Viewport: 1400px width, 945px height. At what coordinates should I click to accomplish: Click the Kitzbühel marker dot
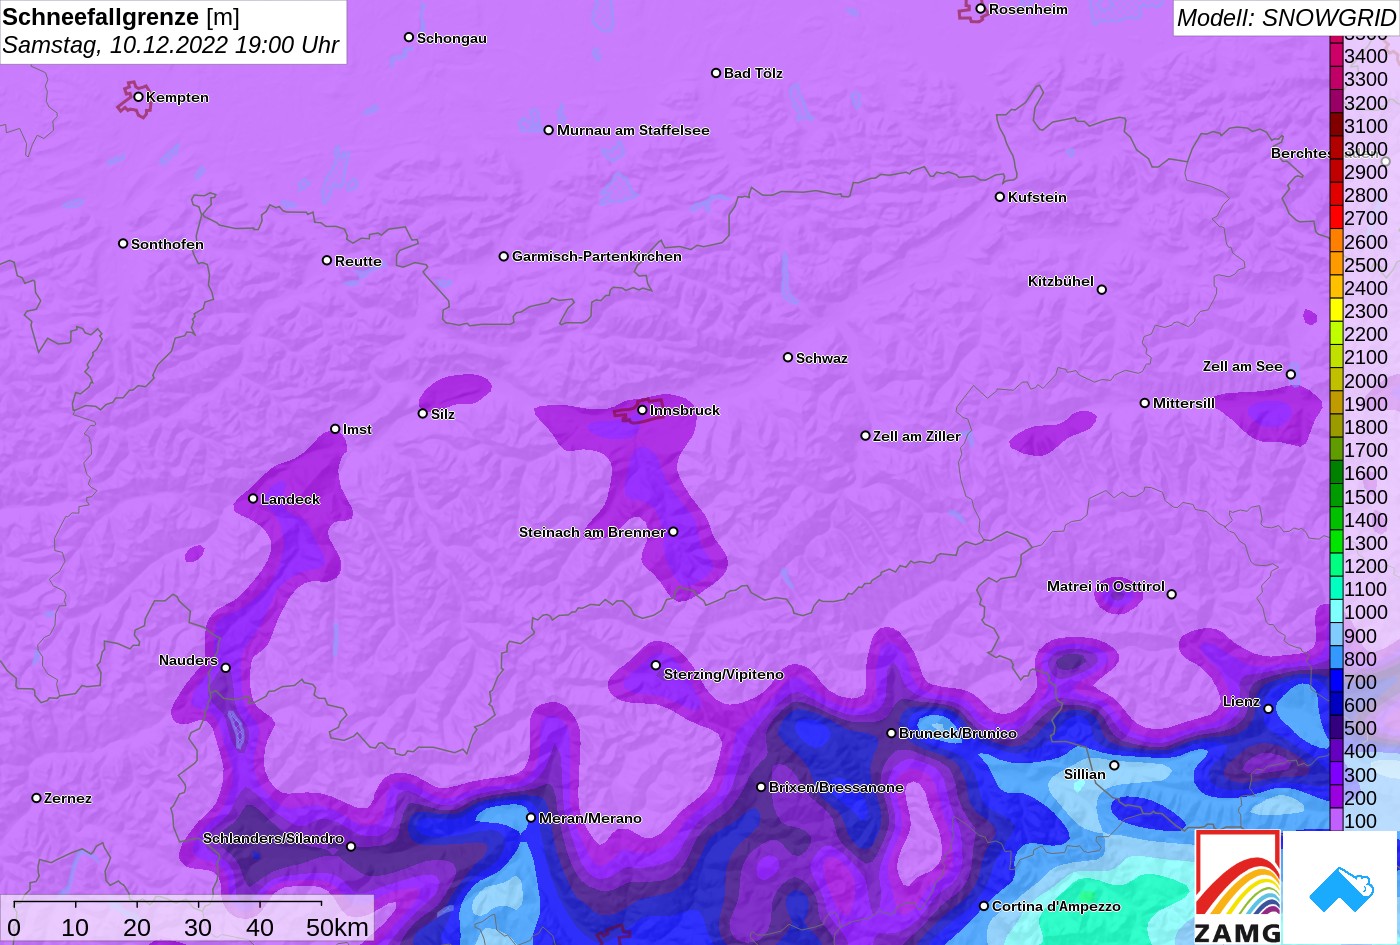[x=1101, y=290]
